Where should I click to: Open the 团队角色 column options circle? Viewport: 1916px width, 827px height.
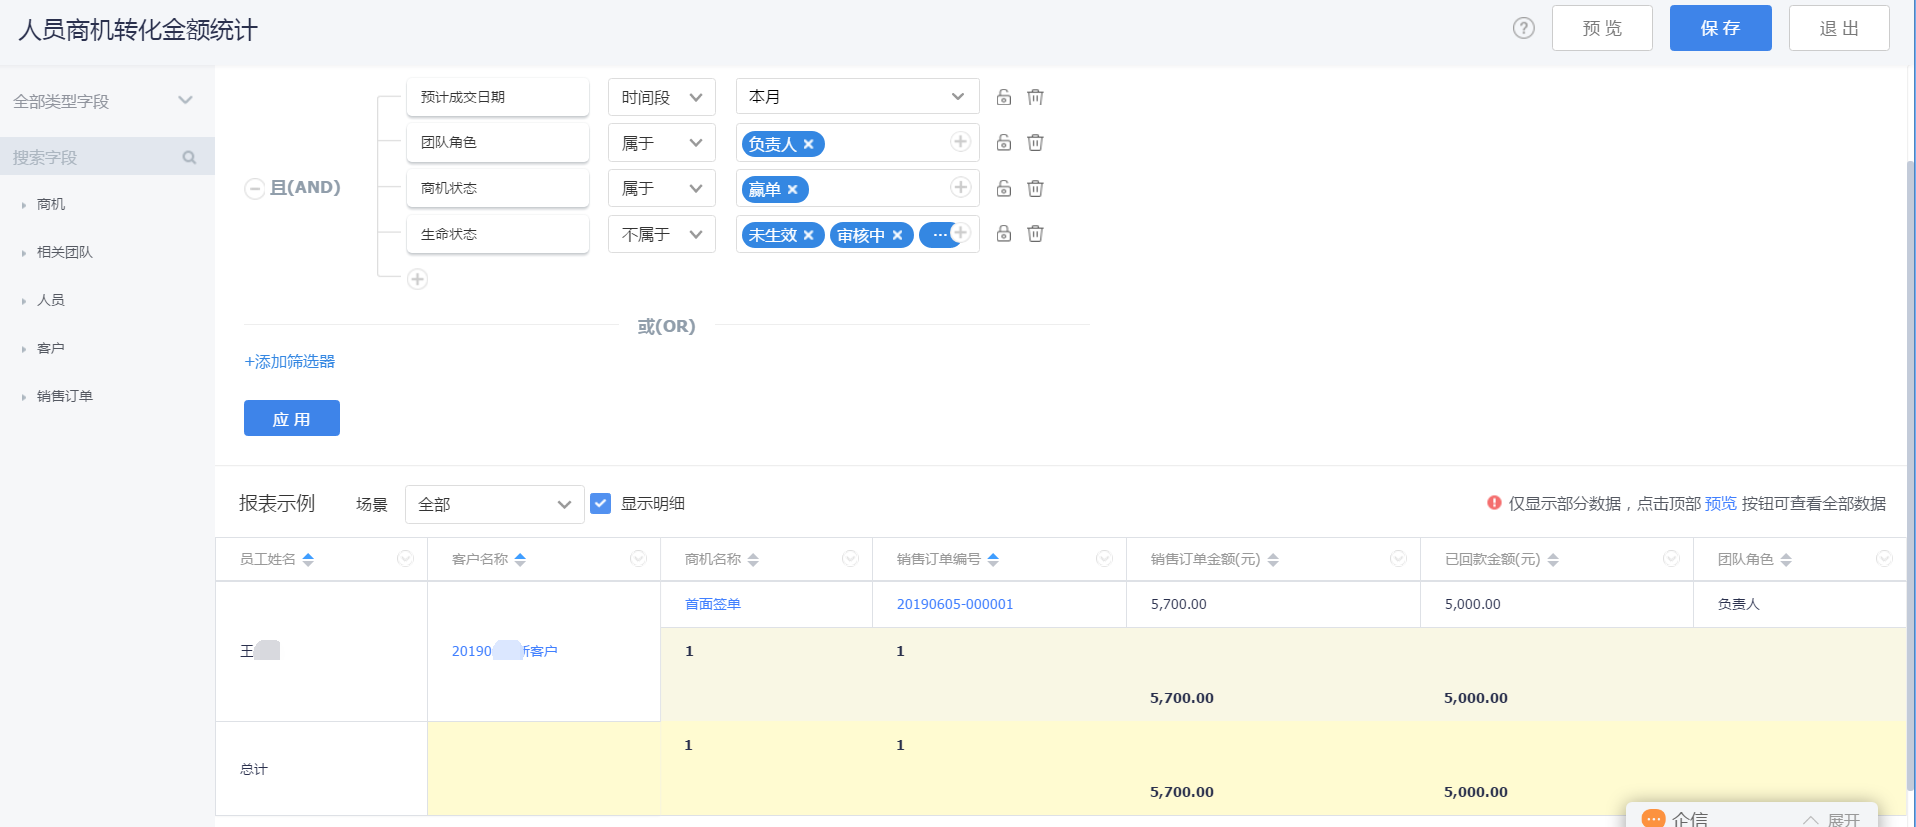[1884, 558]
